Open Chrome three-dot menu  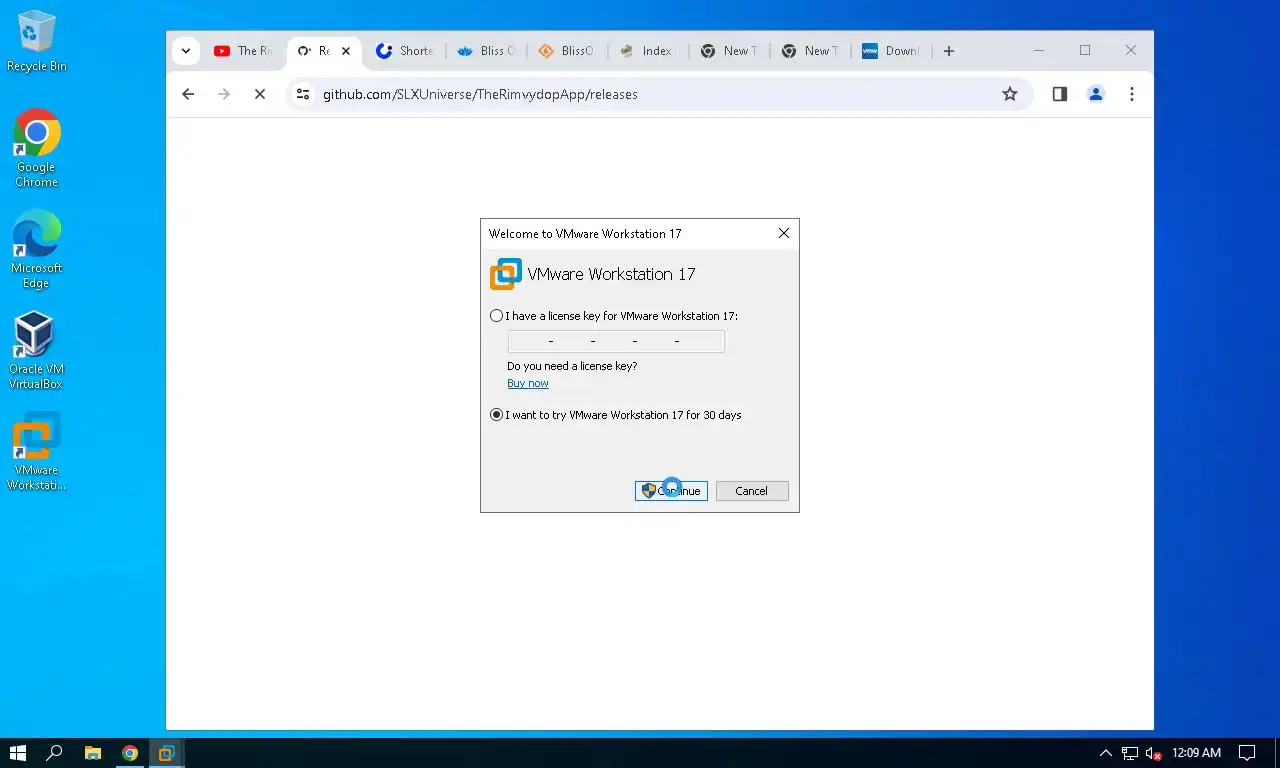pyautogui.click(x=1132, y=94)
